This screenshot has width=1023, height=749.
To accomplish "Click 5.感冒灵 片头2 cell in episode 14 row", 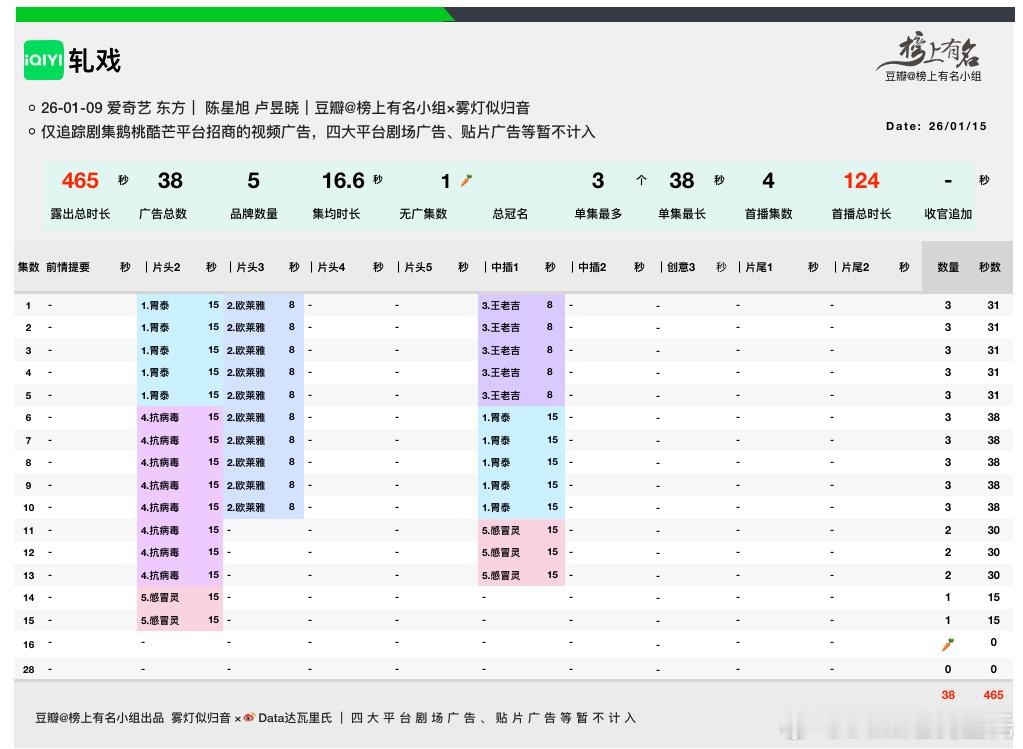I will (x=160, y=598).
